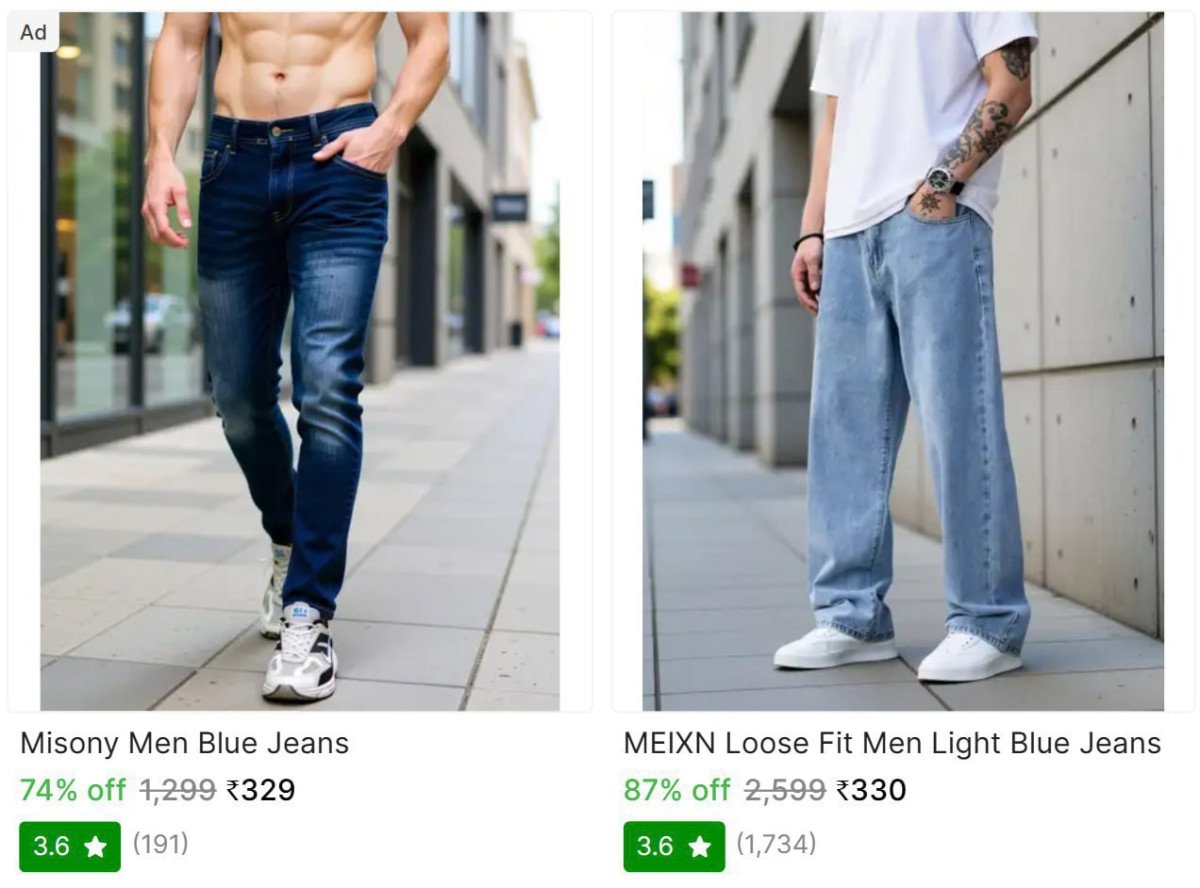Click the 3.6 star rating badge for MEIXN
The width and height of the screenshot is (1200, 888).
coord(674,846)
